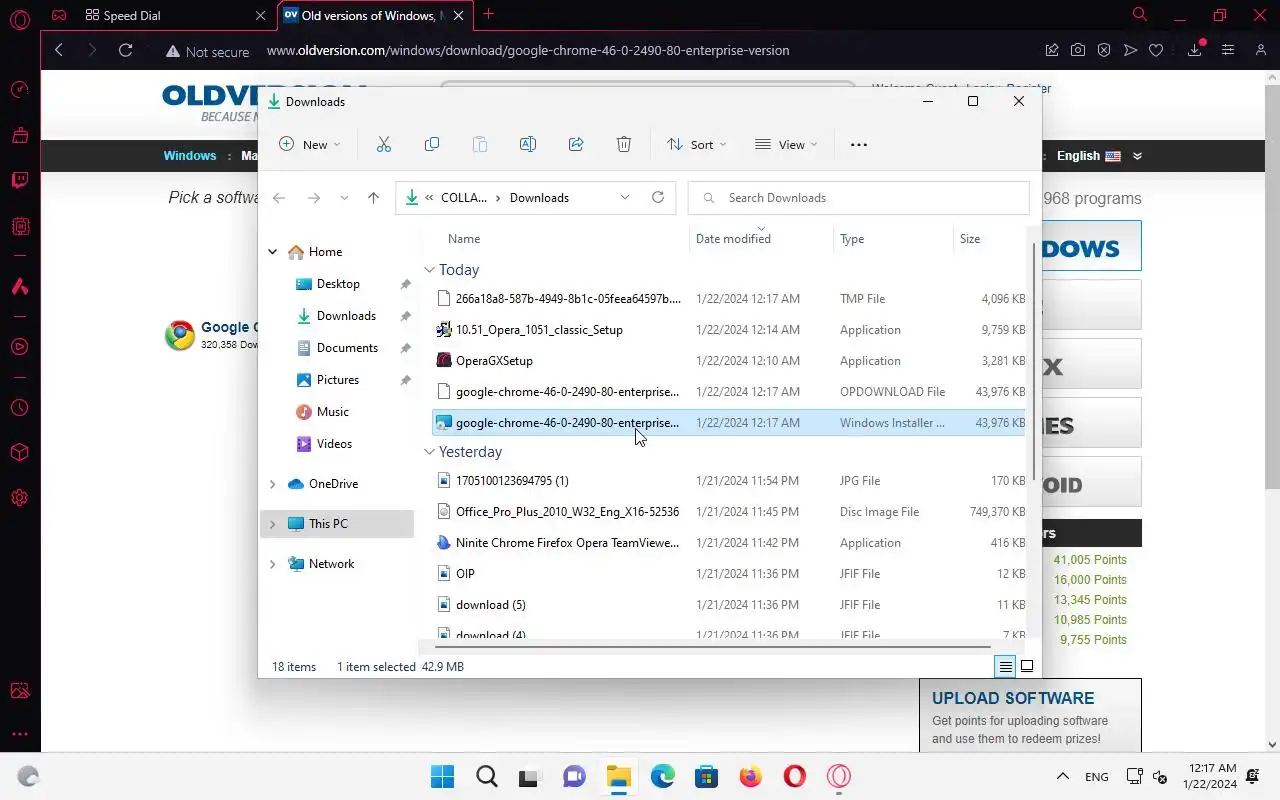The image size is (1280, 800).
Task: Open History clock icon in Opera sidebar
Action: click(20, 408)
